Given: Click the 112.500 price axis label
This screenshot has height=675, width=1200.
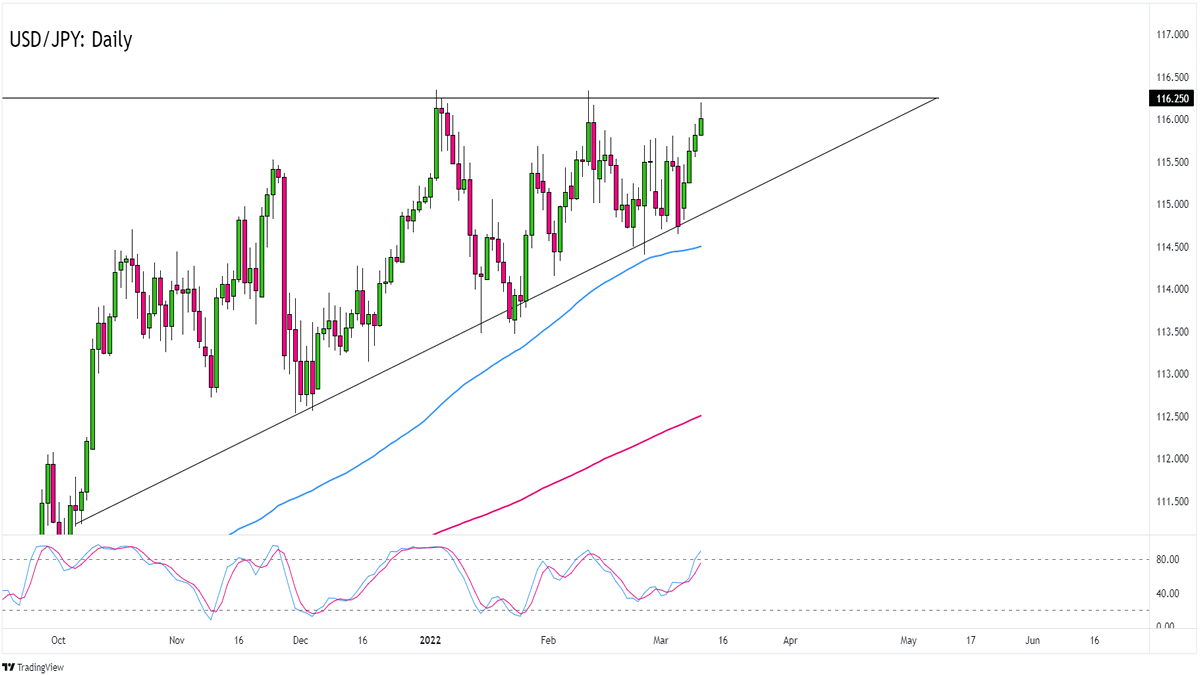Looking at the screenshot, I should click(x=1171, y=417).
